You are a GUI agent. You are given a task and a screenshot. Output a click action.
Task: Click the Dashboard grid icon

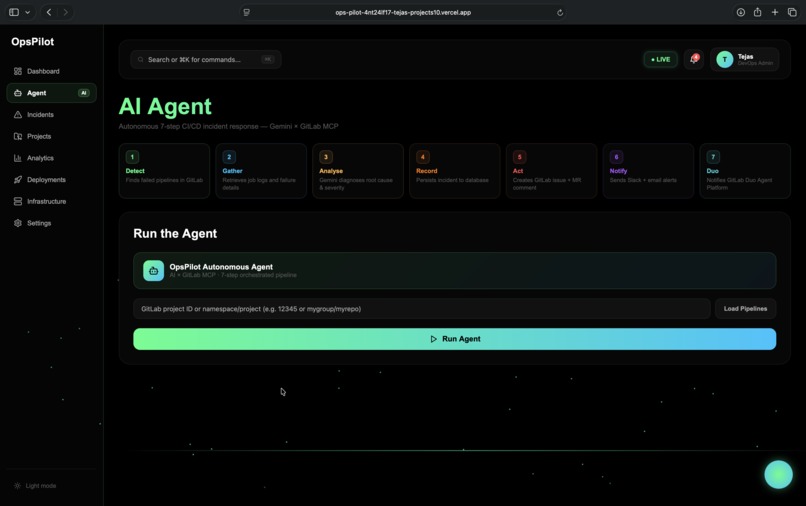18,71
